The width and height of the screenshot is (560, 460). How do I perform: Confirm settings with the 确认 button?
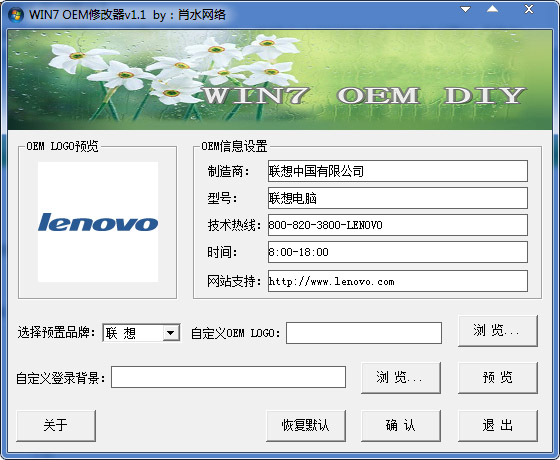click(x=401, y=426)
